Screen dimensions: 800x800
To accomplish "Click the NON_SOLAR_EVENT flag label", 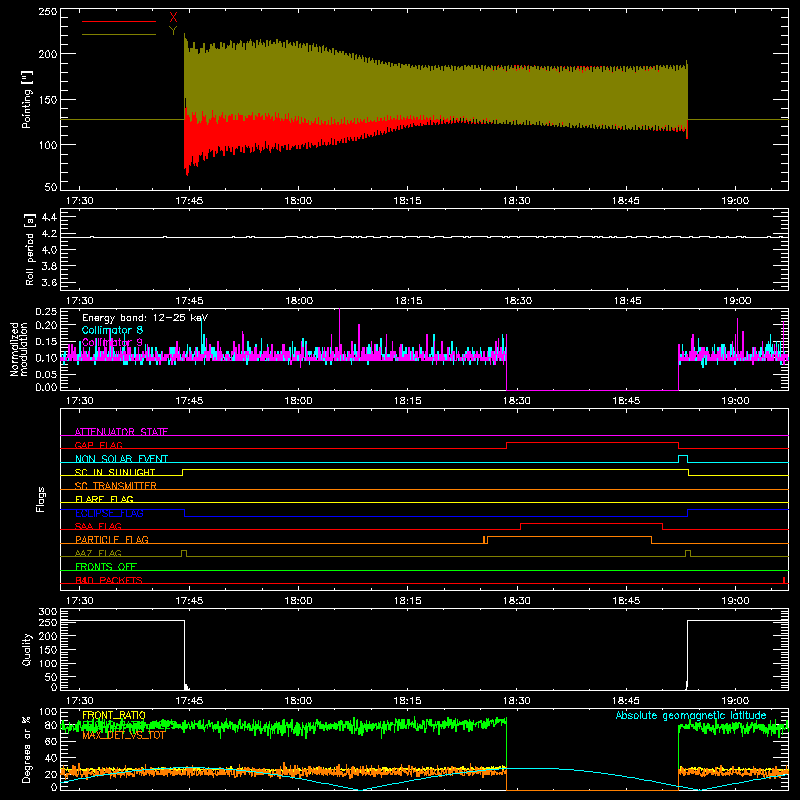I will click(121, 459).
